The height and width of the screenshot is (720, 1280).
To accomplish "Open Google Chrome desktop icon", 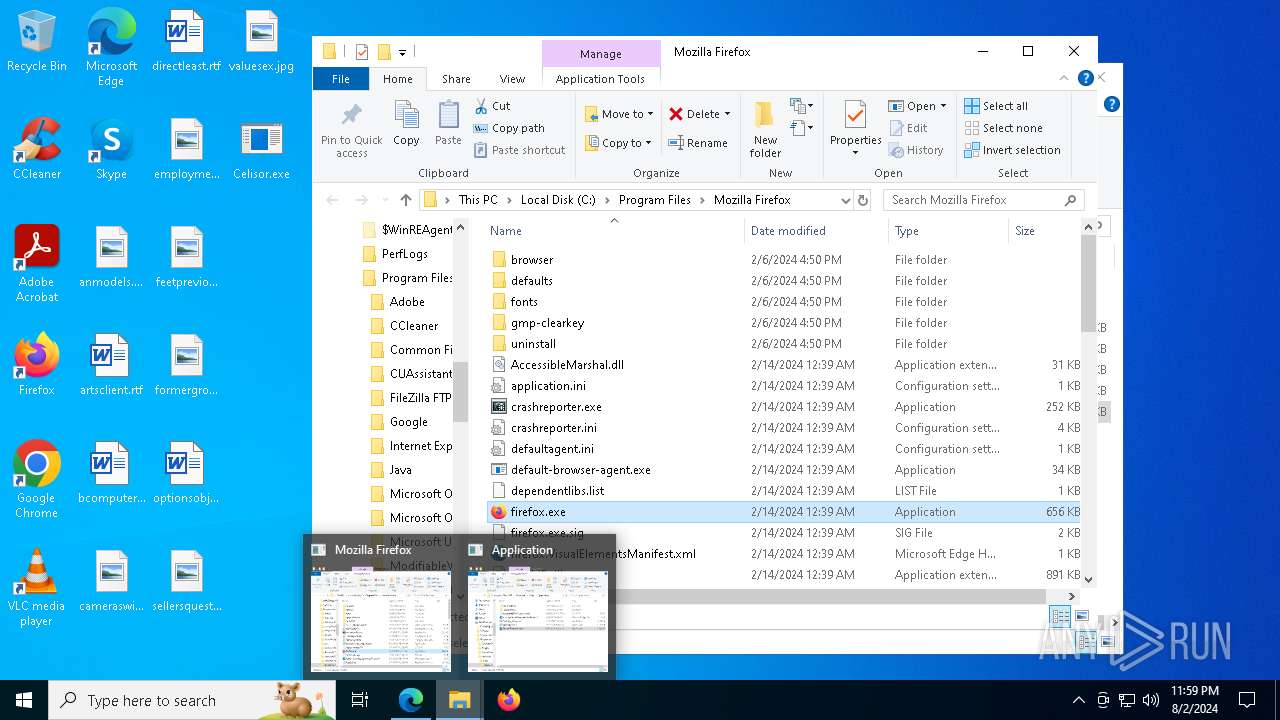I will click(36, 480).
